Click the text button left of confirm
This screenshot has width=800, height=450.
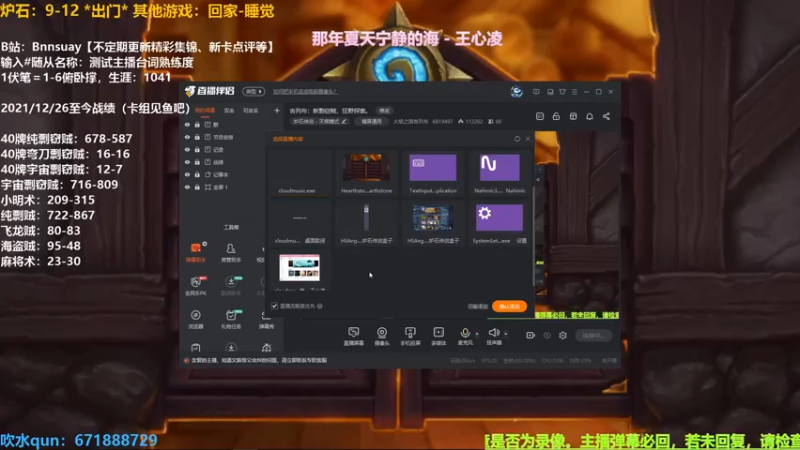click(478, 307)
